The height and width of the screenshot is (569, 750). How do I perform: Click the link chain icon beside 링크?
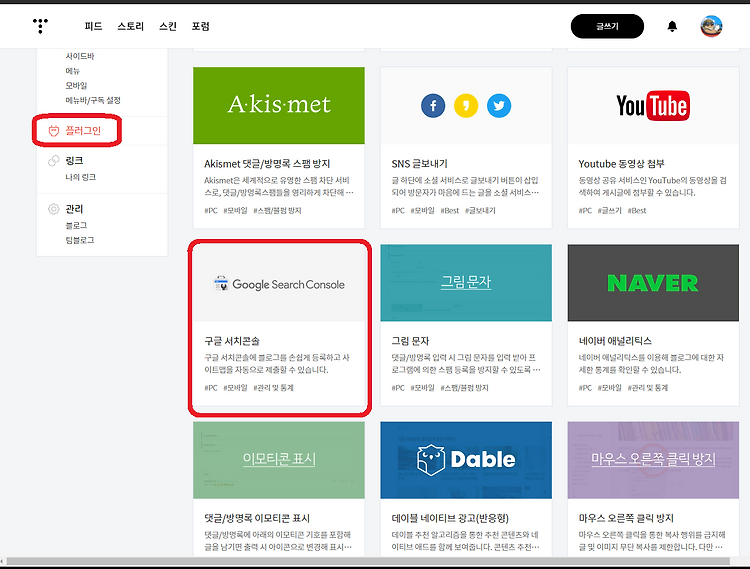[54, 161]
